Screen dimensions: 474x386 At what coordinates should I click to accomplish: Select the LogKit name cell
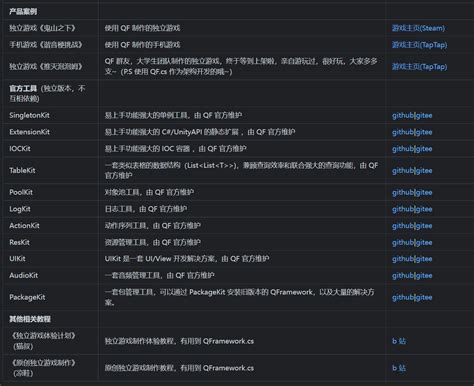[20, 209]
